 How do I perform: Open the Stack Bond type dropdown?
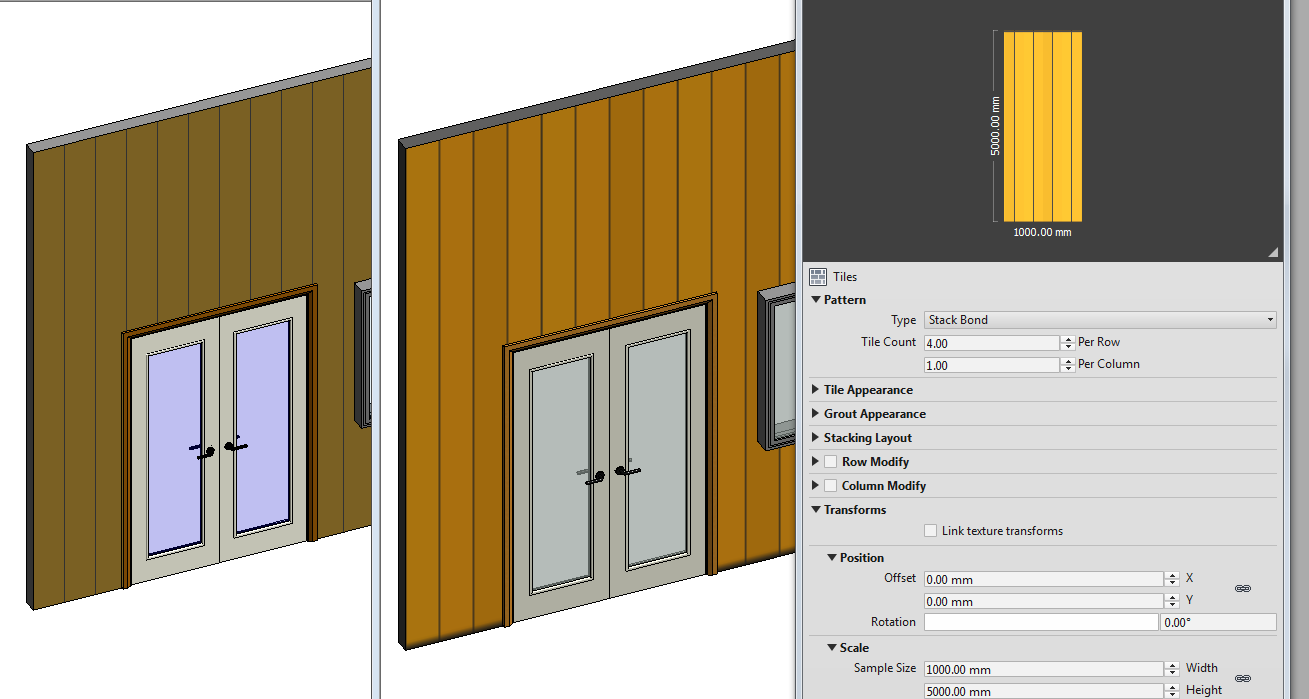(1101, 320)
